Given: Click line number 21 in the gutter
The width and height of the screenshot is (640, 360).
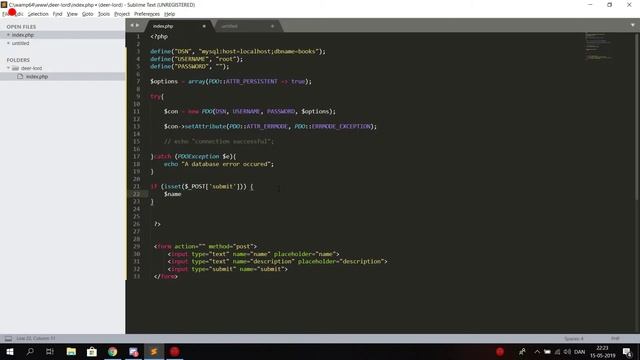Looking at the screenshot, I should tap(136, 187).
